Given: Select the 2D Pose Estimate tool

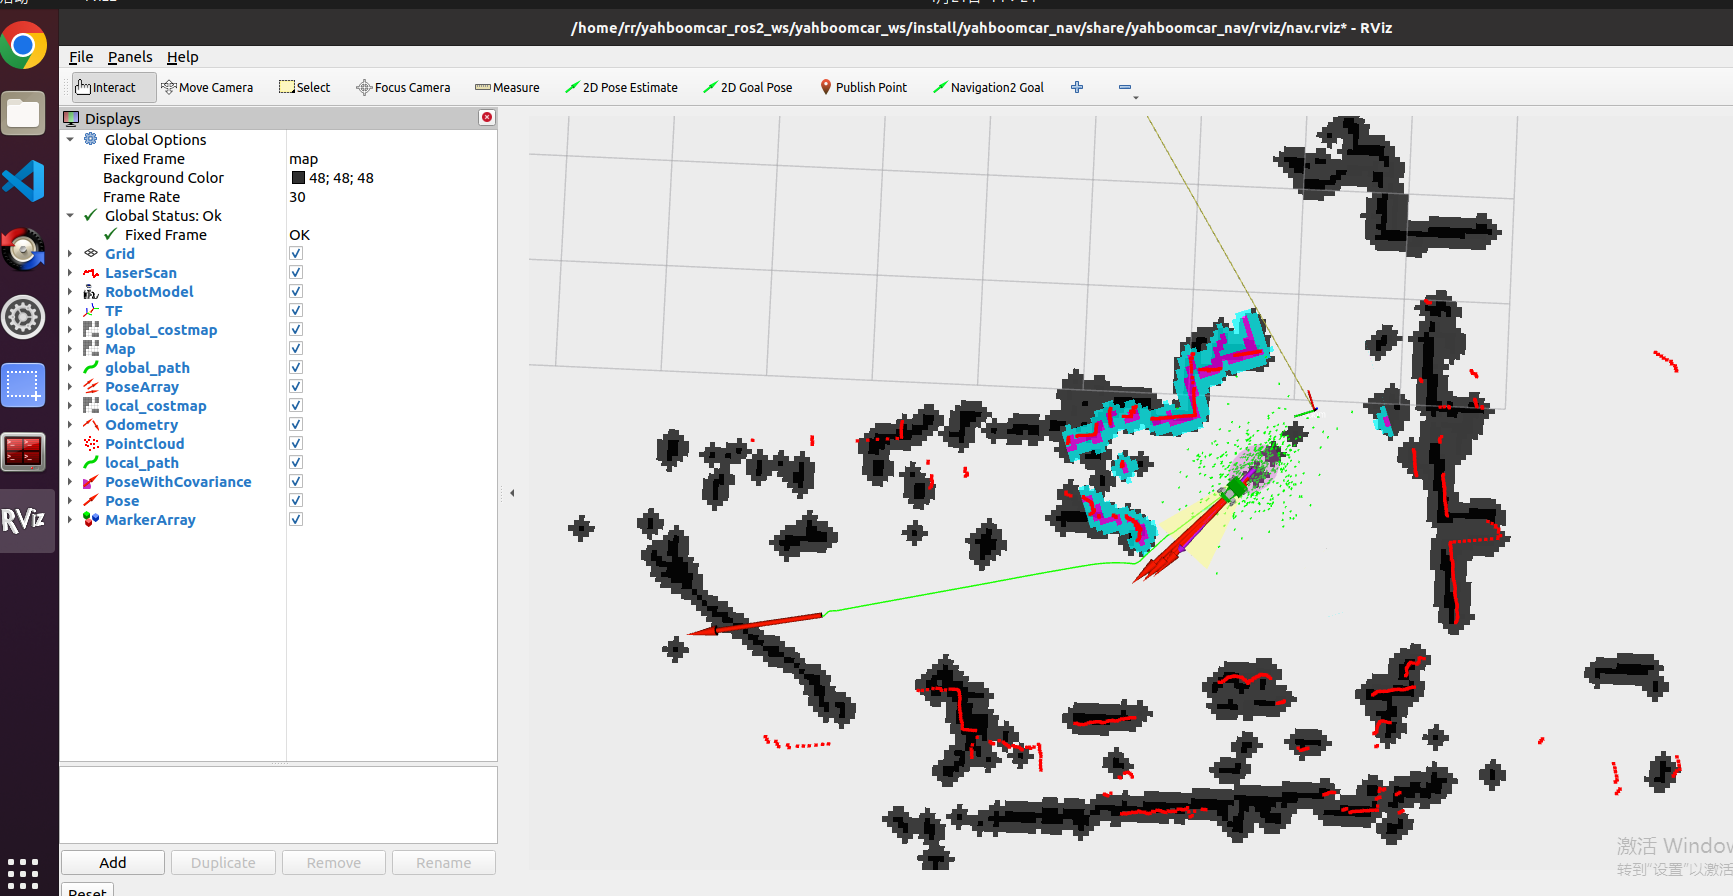Looking at the screenshot, I should [x=621, y=88].
